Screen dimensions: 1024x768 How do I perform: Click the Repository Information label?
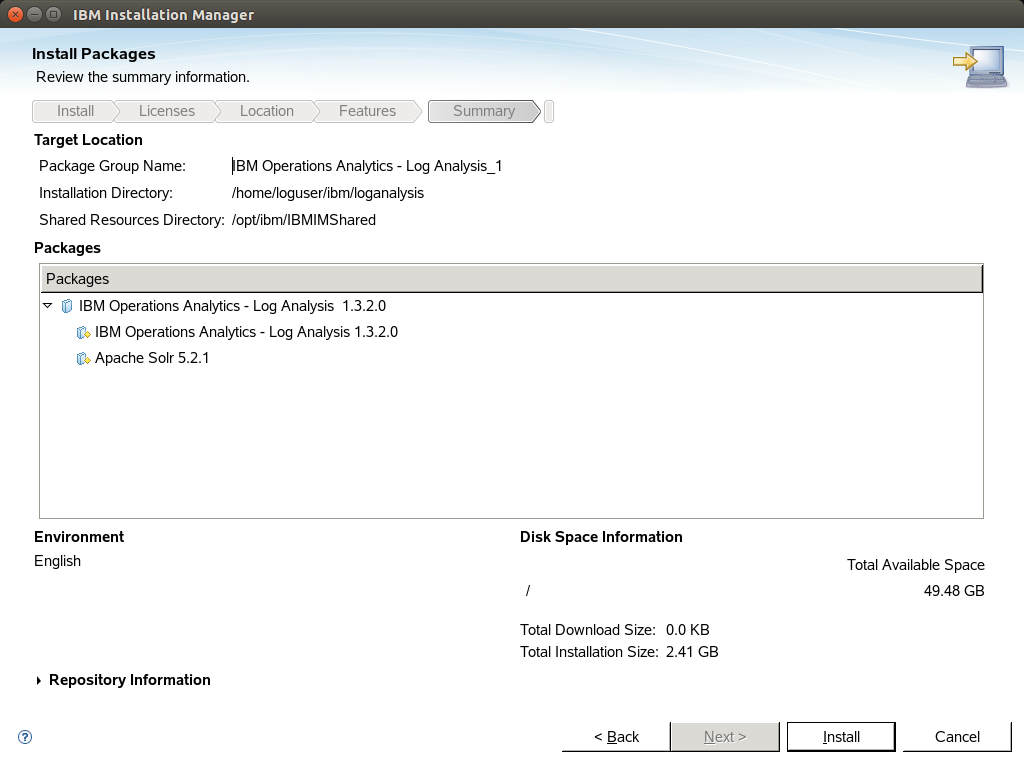129,680
